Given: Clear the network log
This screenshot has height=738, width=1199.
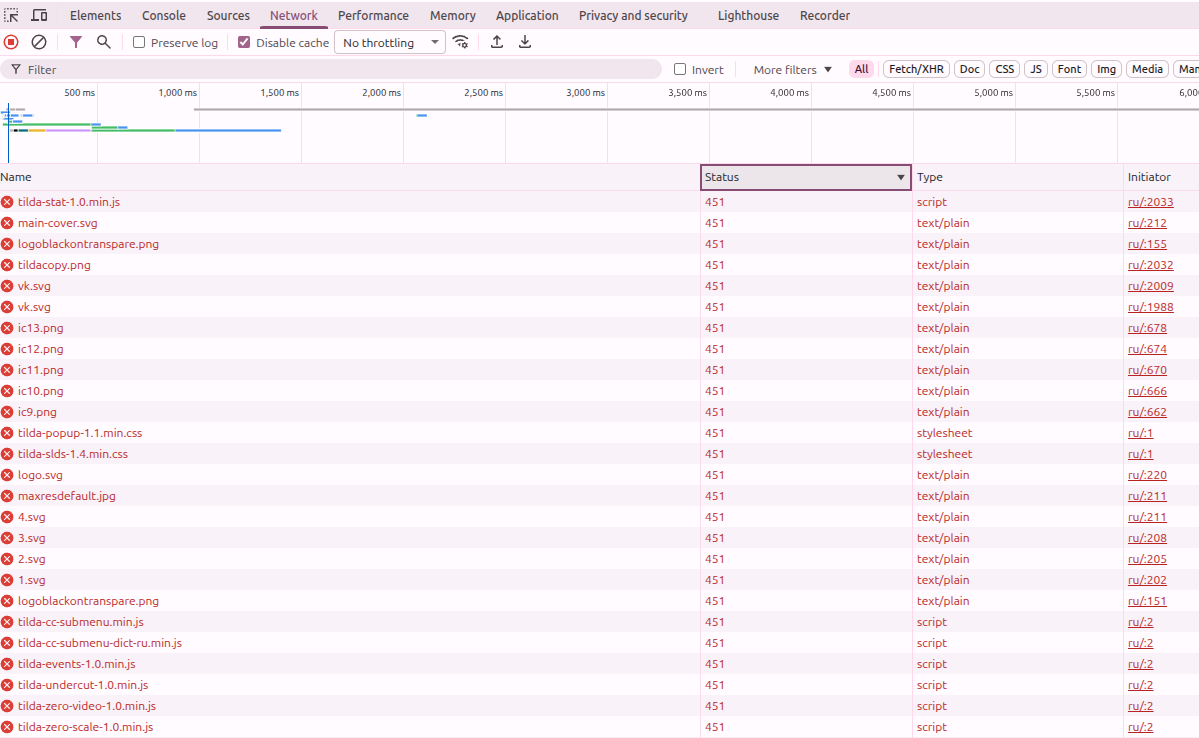Looking at the screenshot, I should pyautogui.click(x=39, y=42).
